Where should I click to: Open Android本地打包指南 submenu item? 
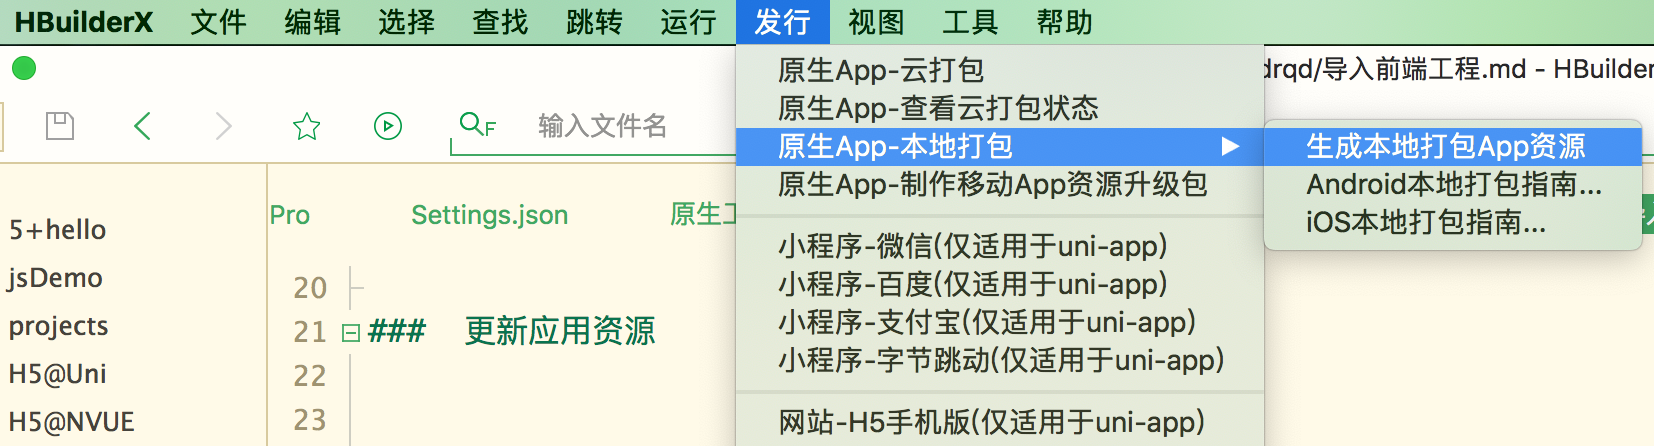[1453, 185]
